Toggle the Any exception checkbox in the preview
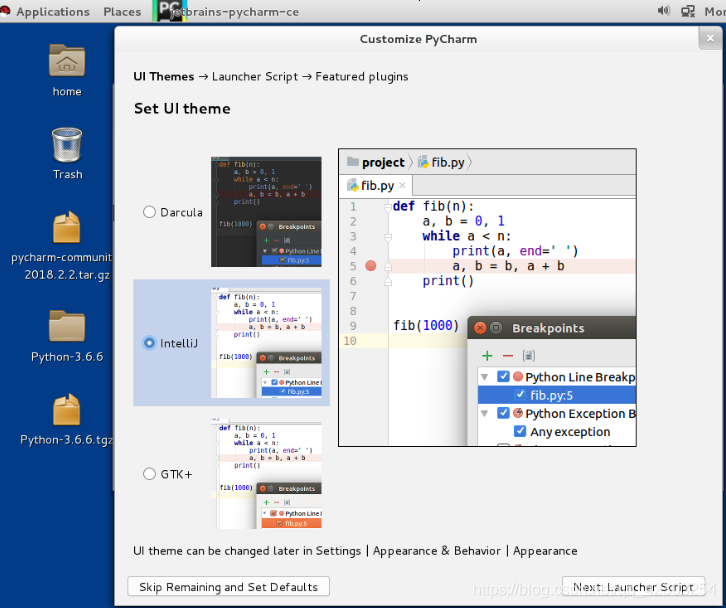This screenshot has width=726, height=608. pos(520,431)
